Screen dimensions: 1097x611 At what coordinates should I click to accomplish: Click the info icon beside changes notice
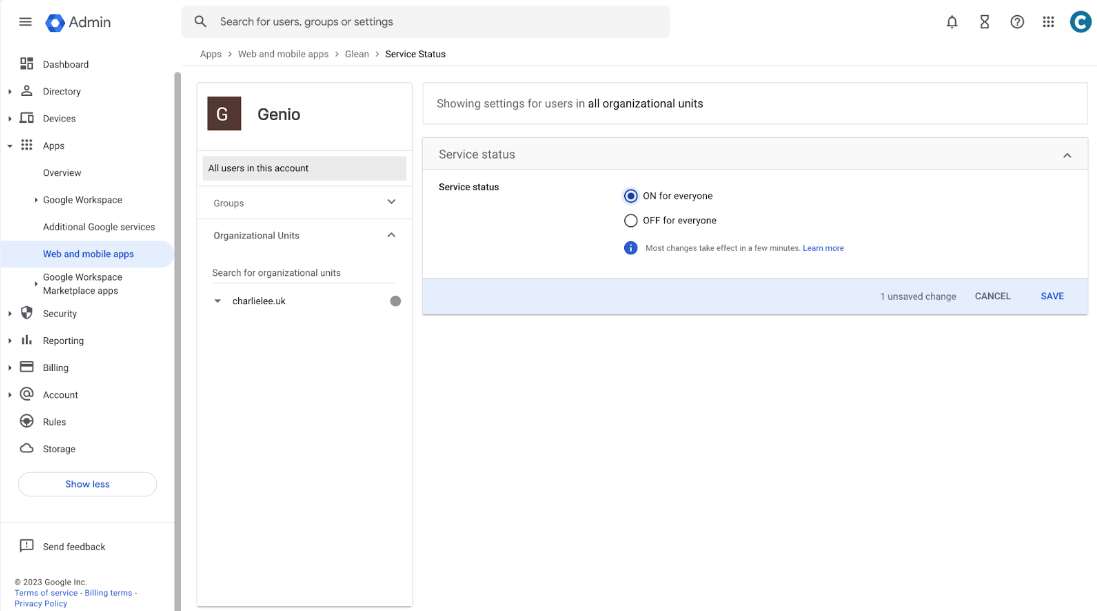coord(631,248)
